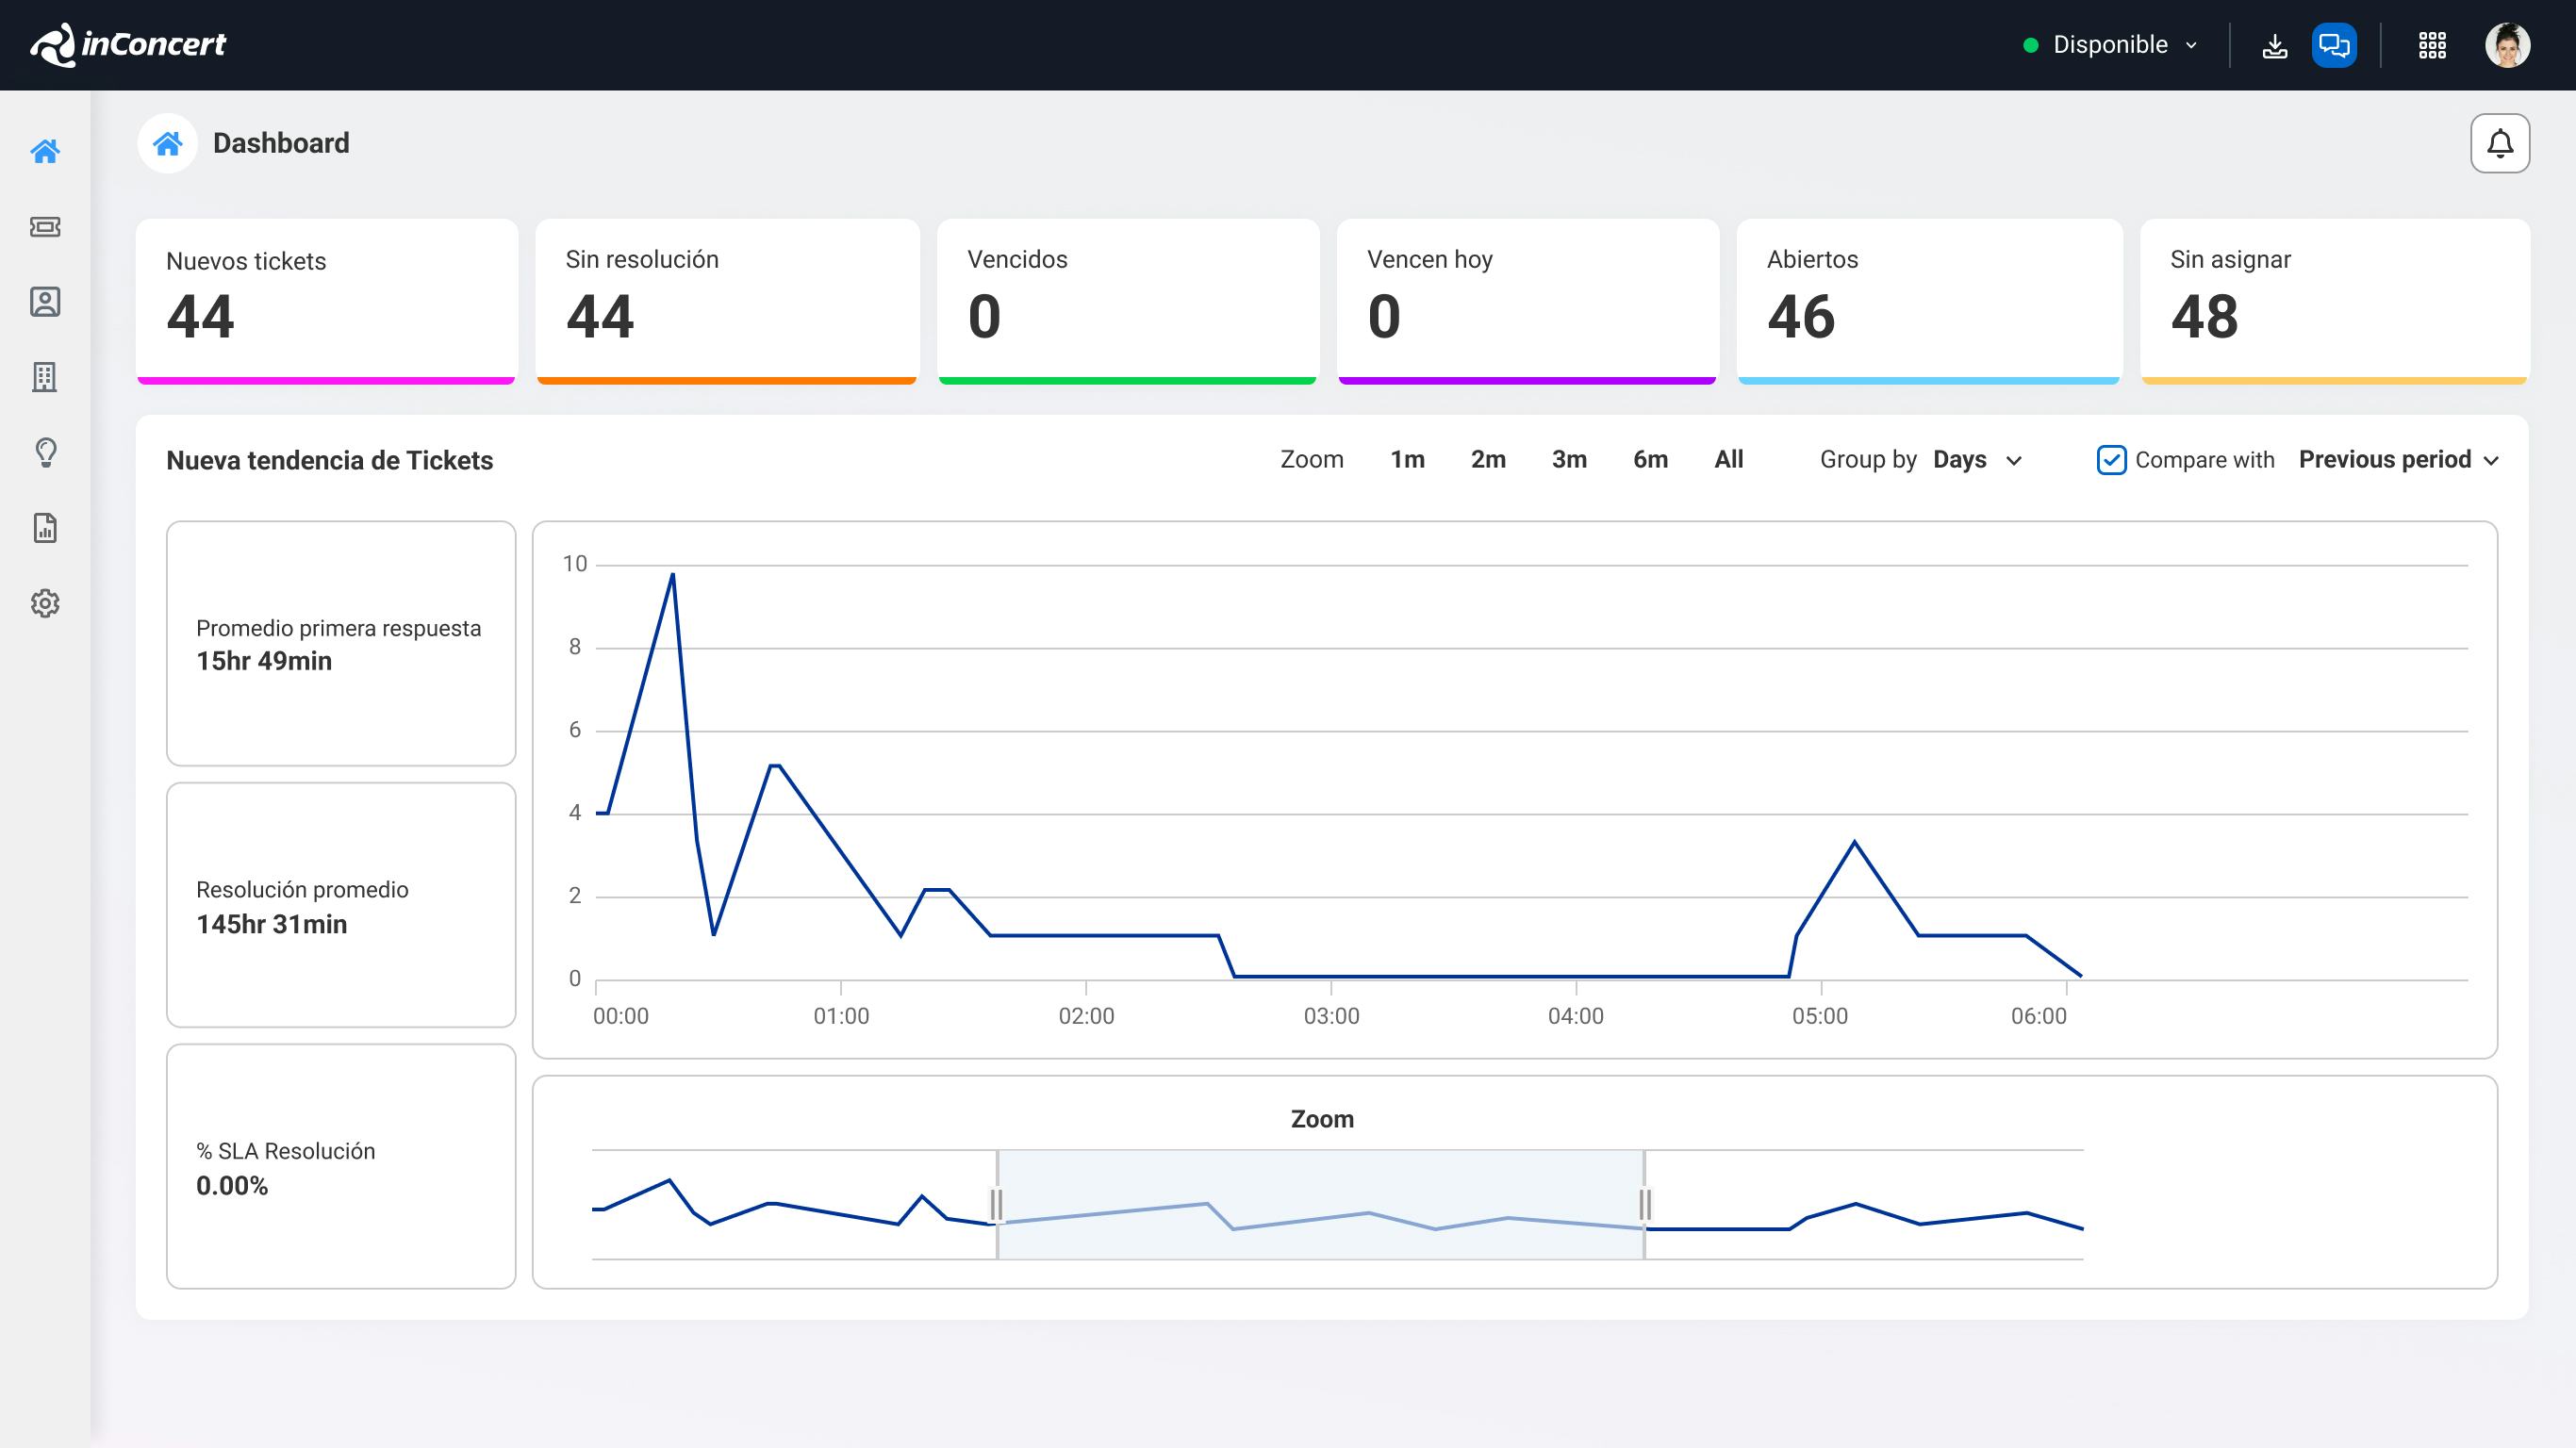Viewport: 2576px width, 1448px height.
Task: Open the Disponible status dropdown
Action: click(x=2110, y=45)
